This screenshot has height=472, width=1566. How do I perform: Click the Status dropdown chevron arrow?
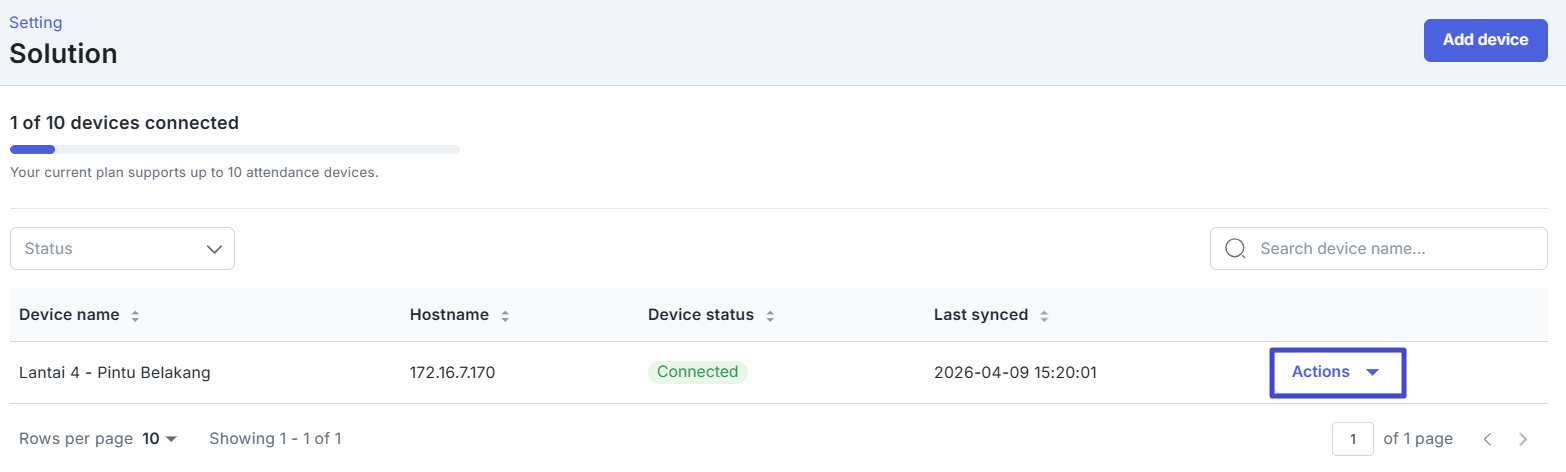pos(214,249)
